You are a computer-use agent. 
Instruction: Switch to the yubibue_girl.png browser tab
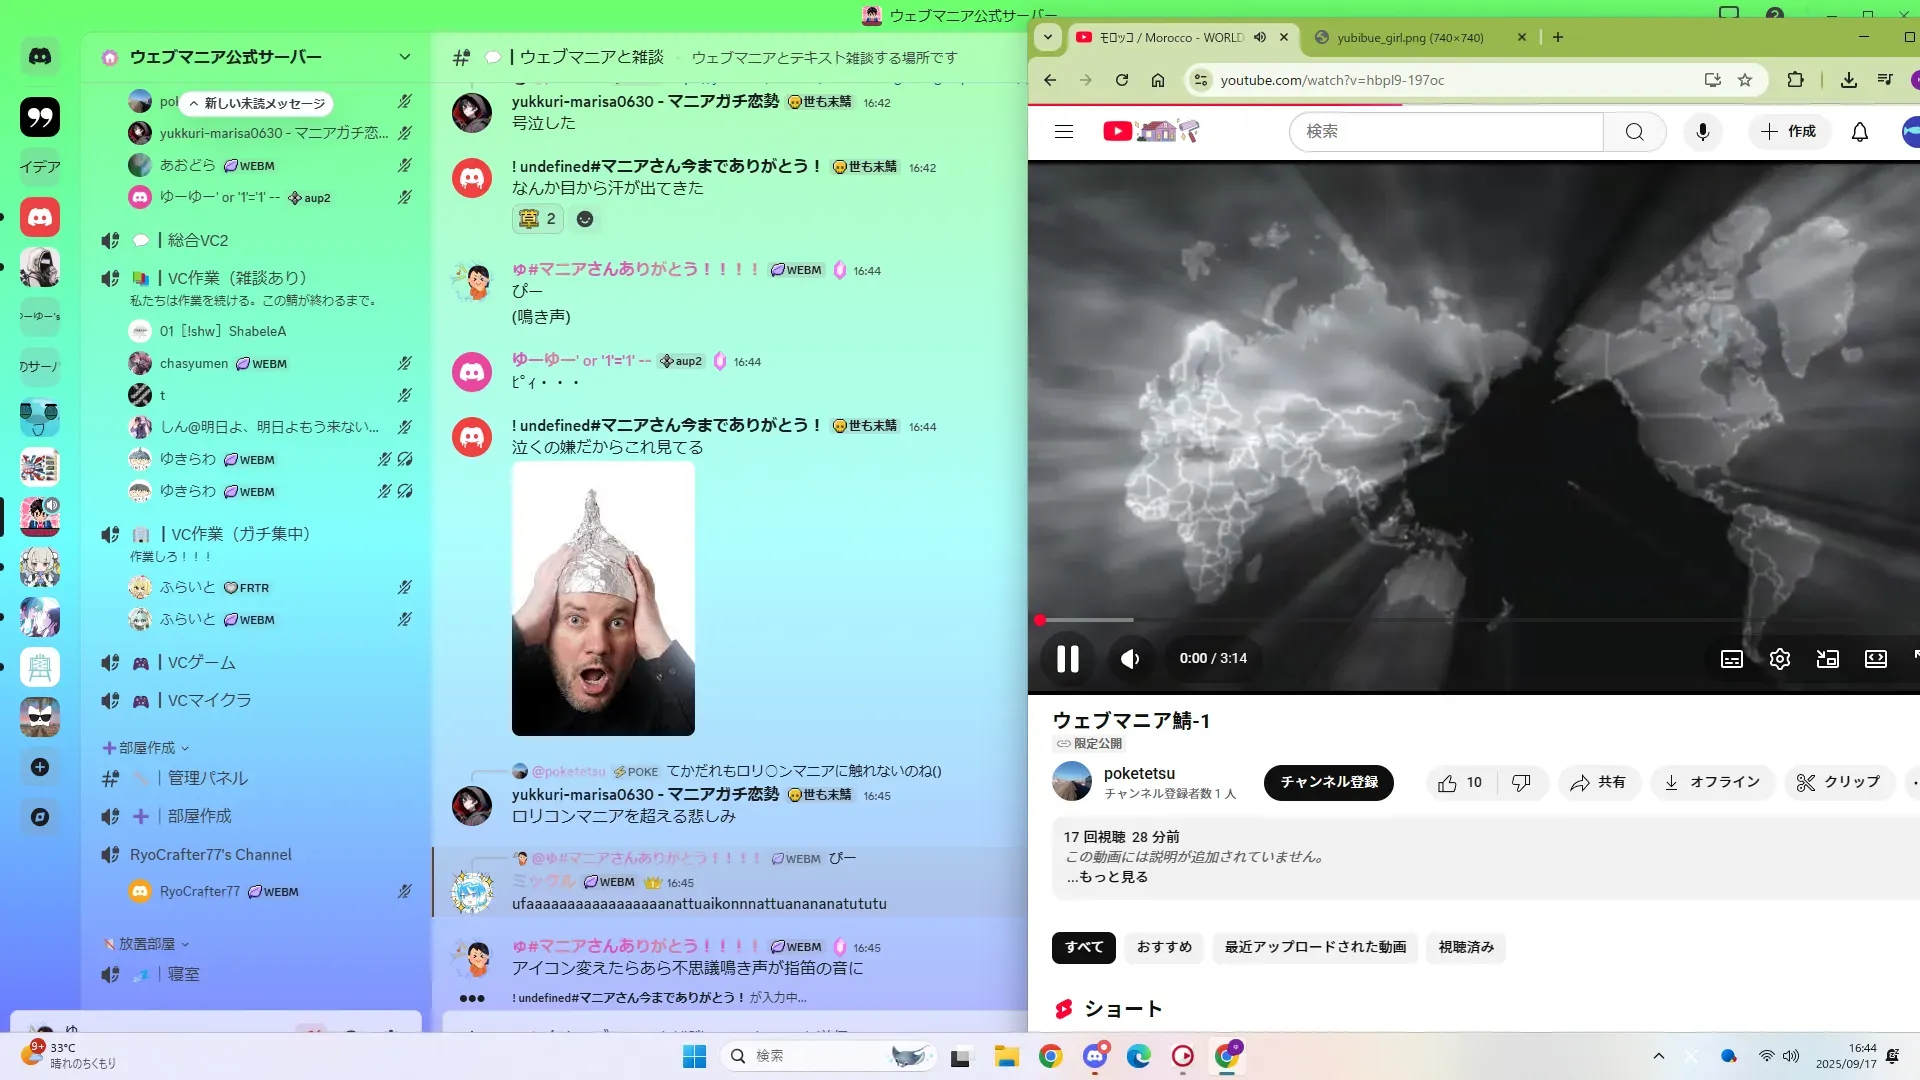click(x=1410, y=38)
